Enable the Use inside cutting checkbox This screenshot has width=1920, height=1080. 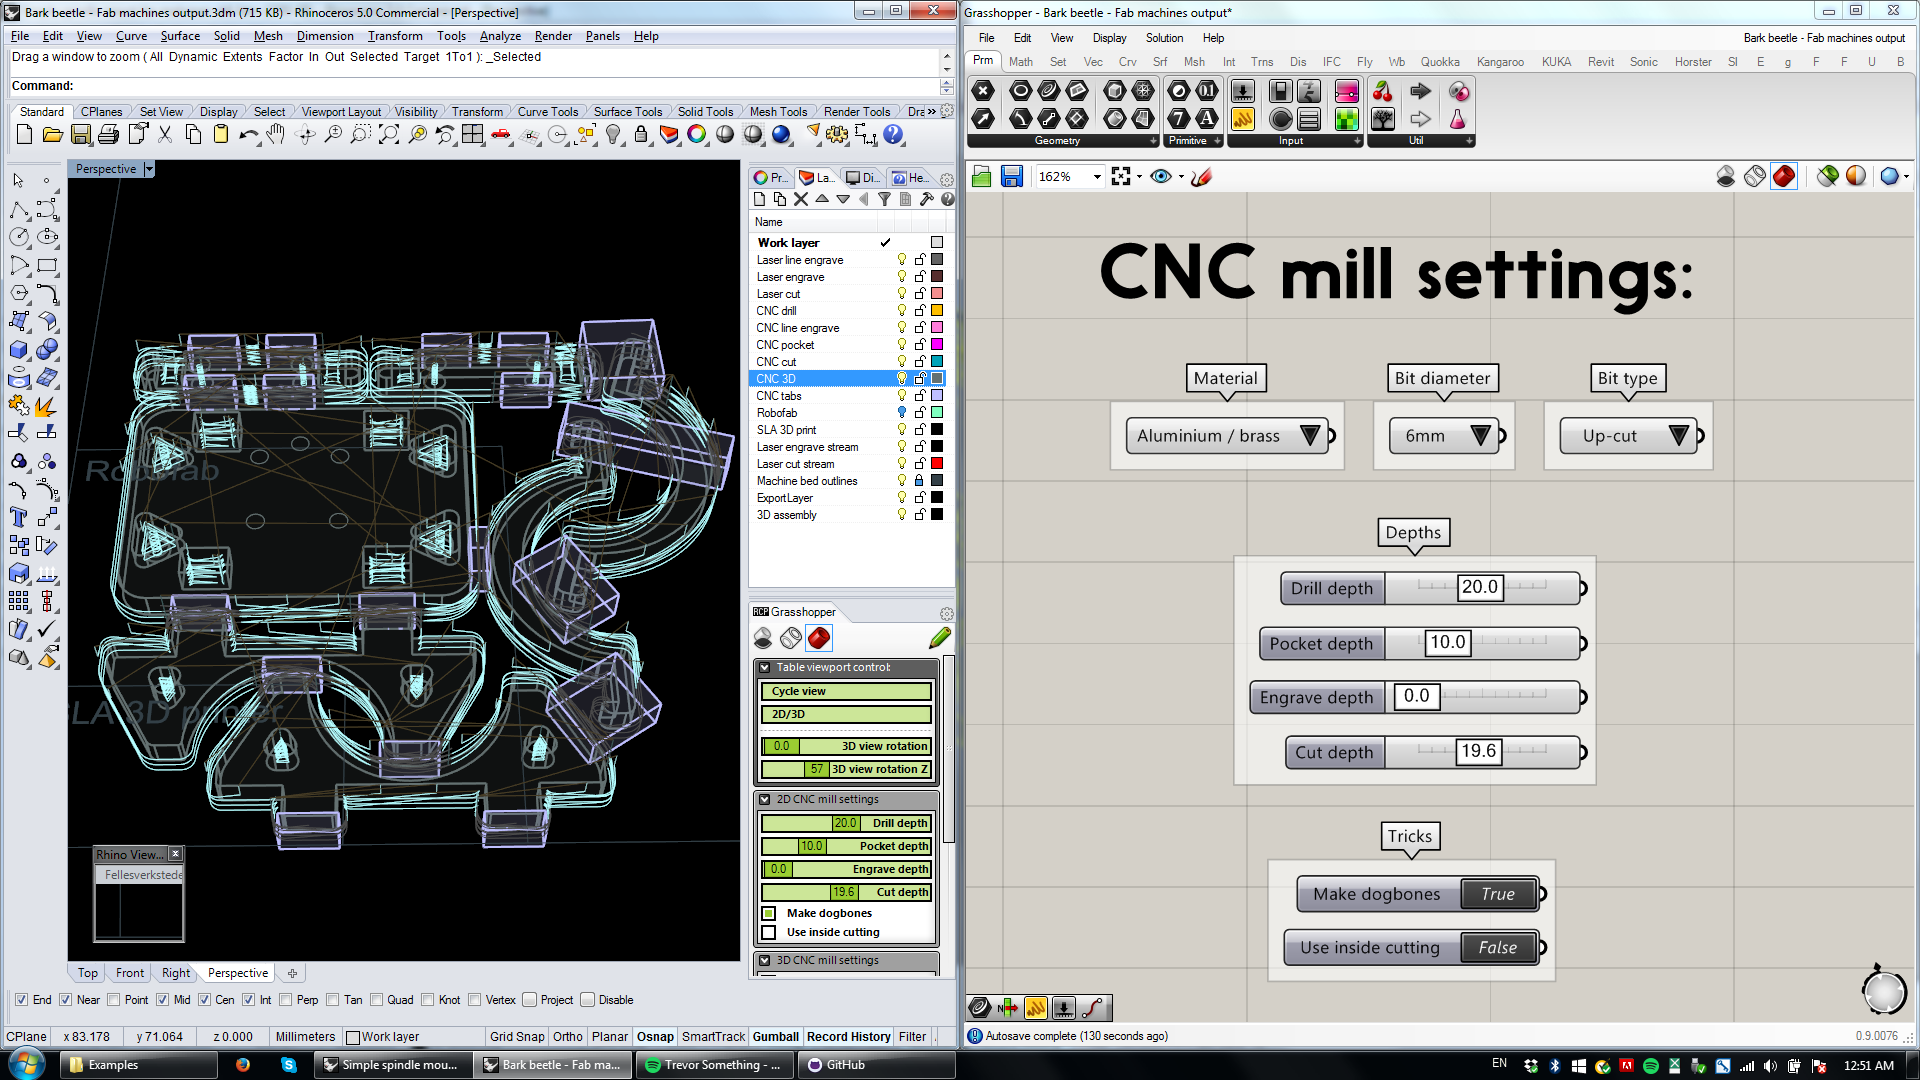[x=769, y=932]
